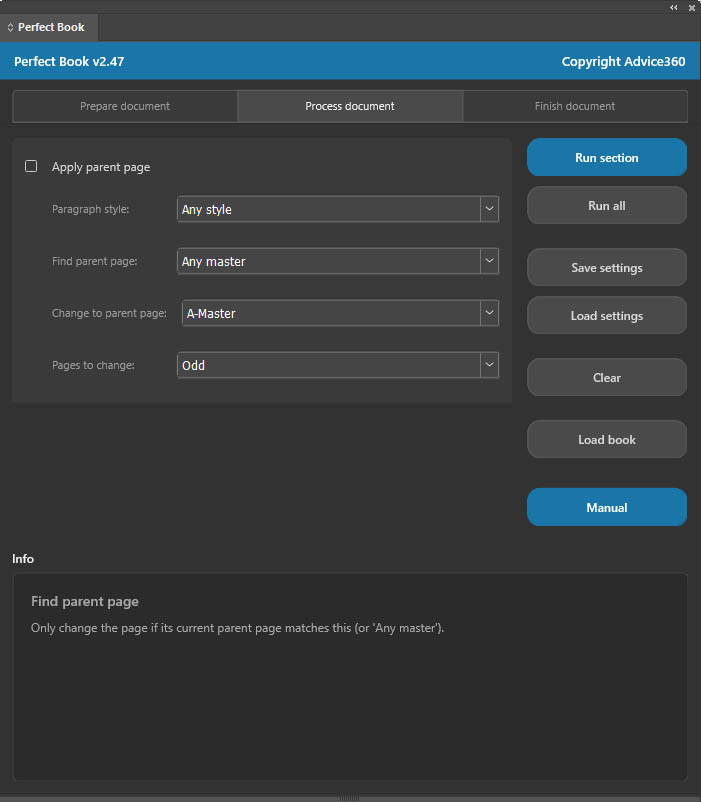Click the Find parent page field label
The height and width of the screenshot is (802, 701).
point(95,261)
